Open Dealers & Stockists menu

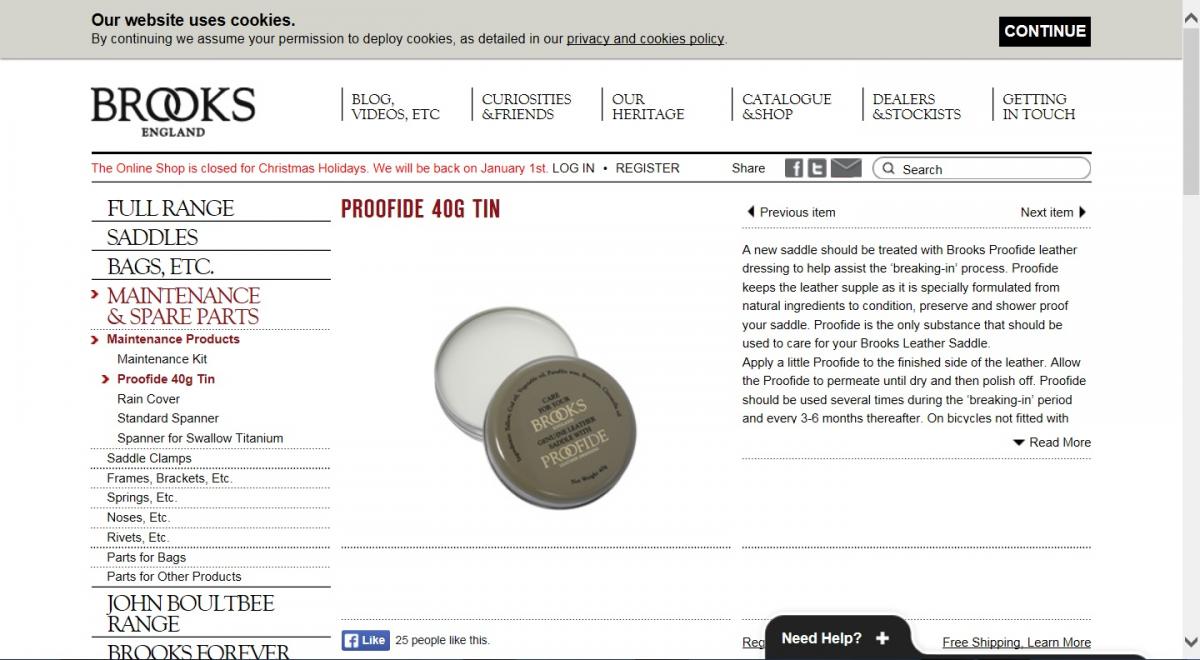(916, 106)
